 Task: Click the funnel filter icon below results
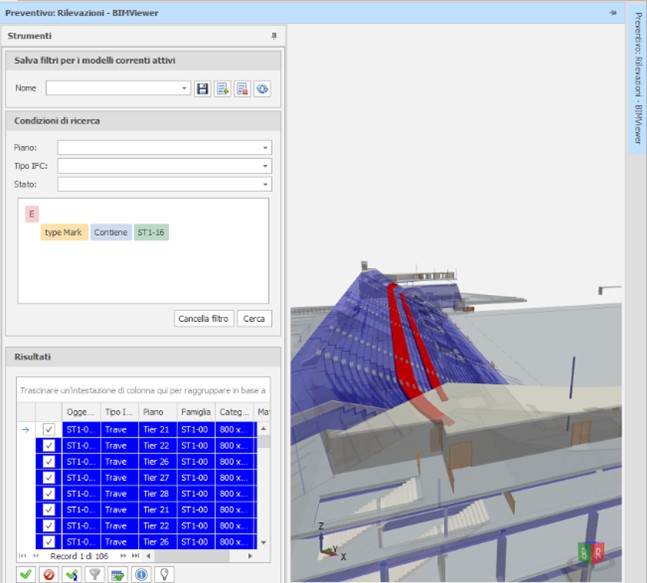(x=94, y=574)
